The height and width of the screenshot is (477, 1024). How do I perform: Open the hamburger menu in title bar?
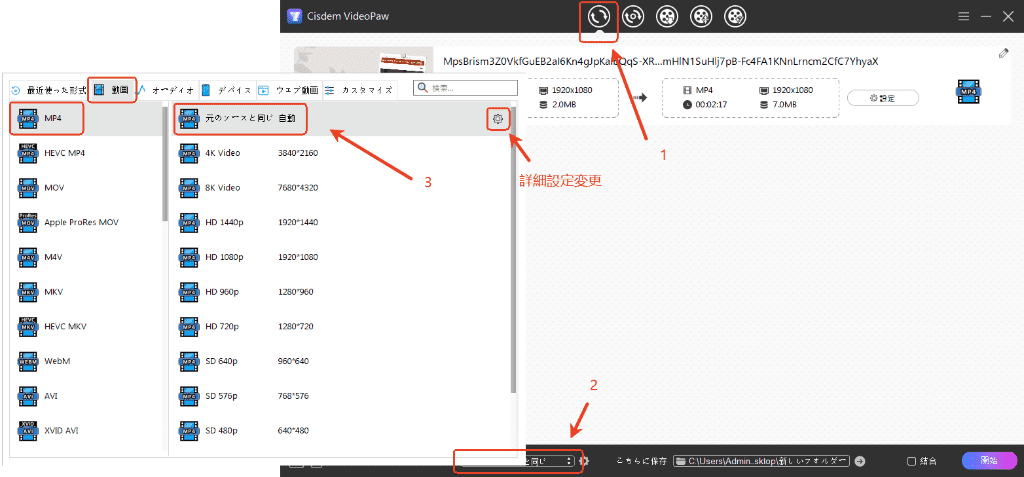pyautogui.click(x=963, y=16)
